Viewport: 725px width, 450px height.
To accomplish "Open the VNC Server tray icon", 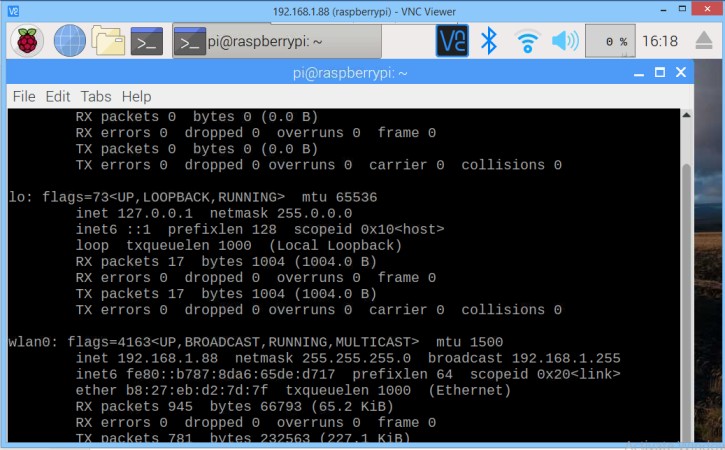I will click(x=452, y=41).
